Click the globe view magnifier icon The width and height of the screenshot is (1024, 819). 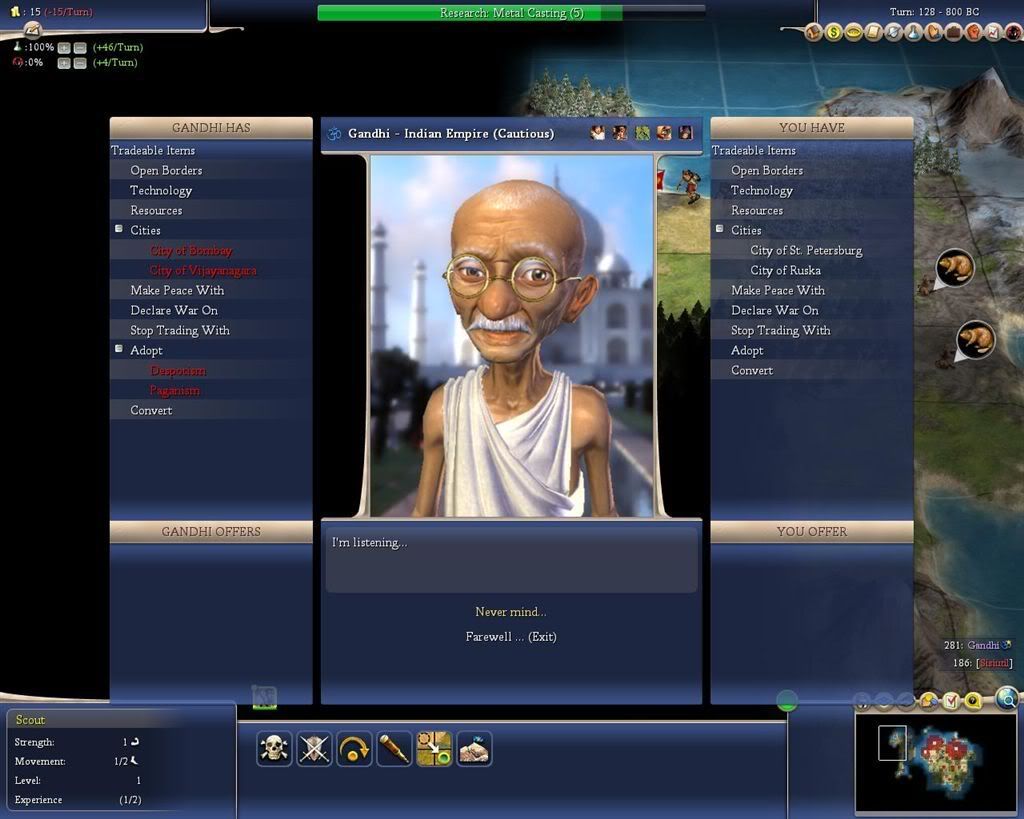point(1008,699)
